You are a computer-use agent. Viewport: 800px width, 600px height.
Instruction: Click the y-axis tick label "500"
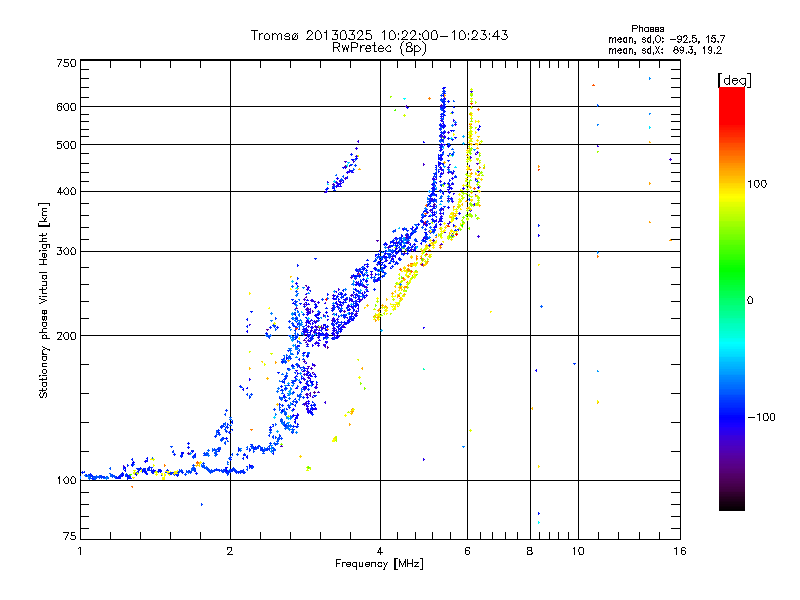pyautogui.click(x=66, y=145)
